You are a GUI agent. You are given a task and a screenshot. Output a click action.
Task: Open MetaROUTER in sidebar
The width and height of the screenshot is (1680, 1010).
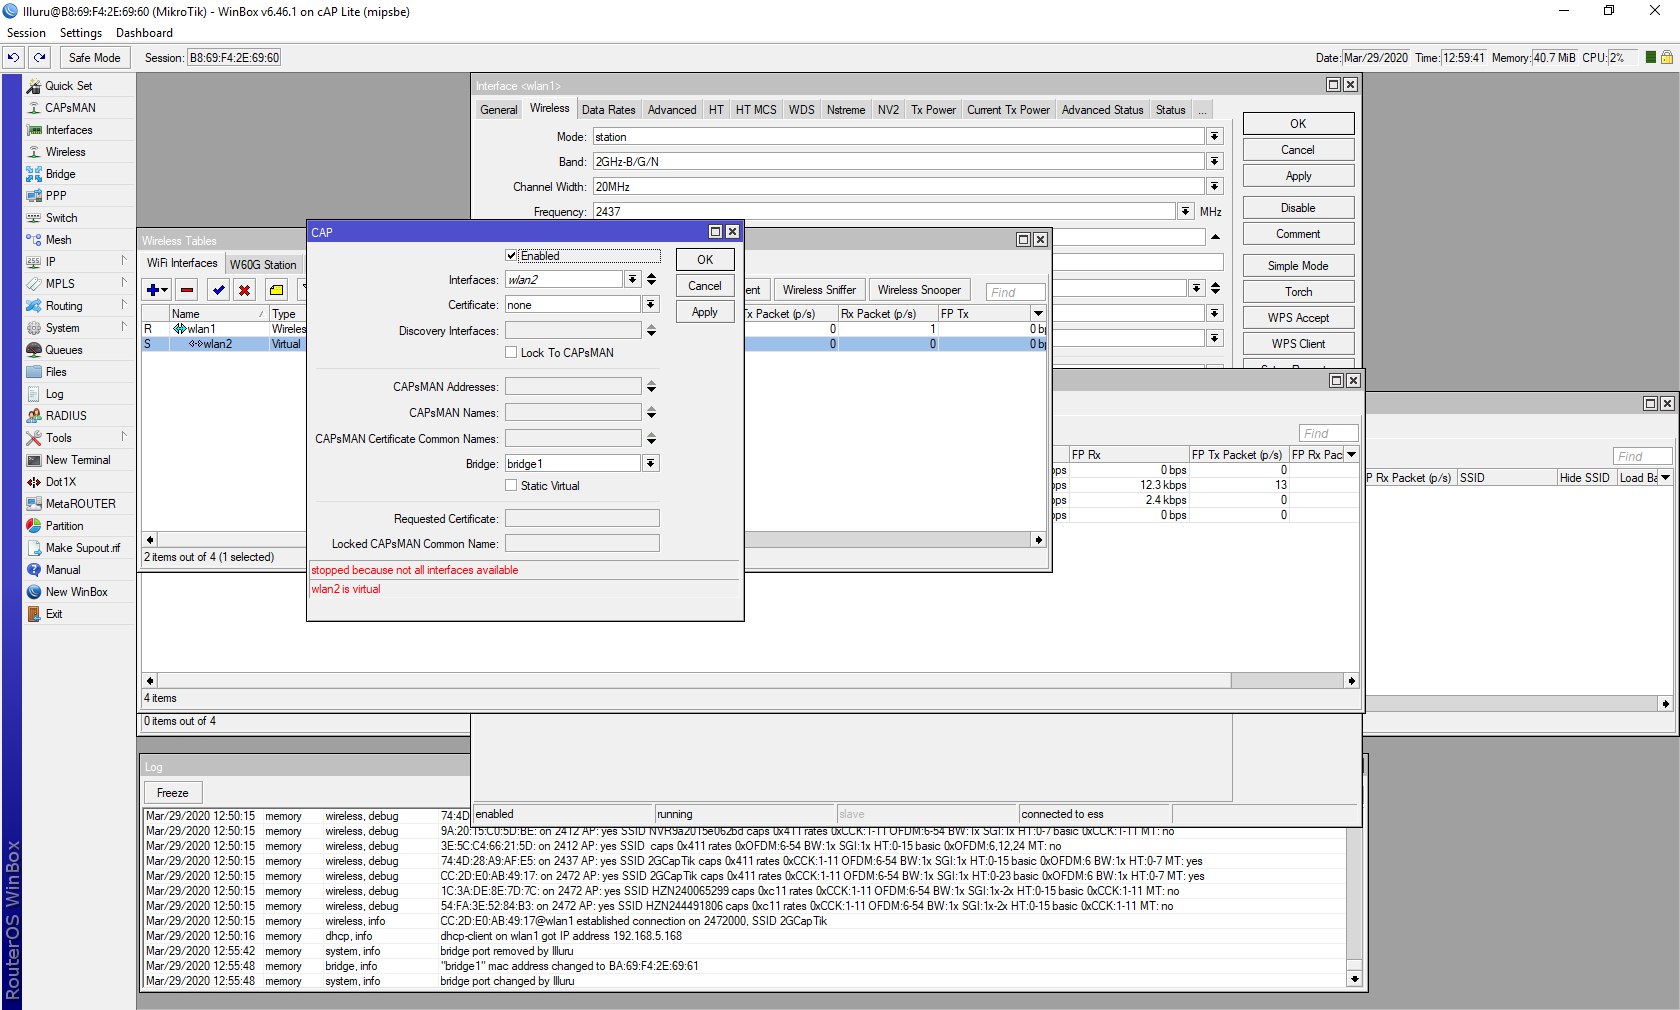(x=78, y=504)
